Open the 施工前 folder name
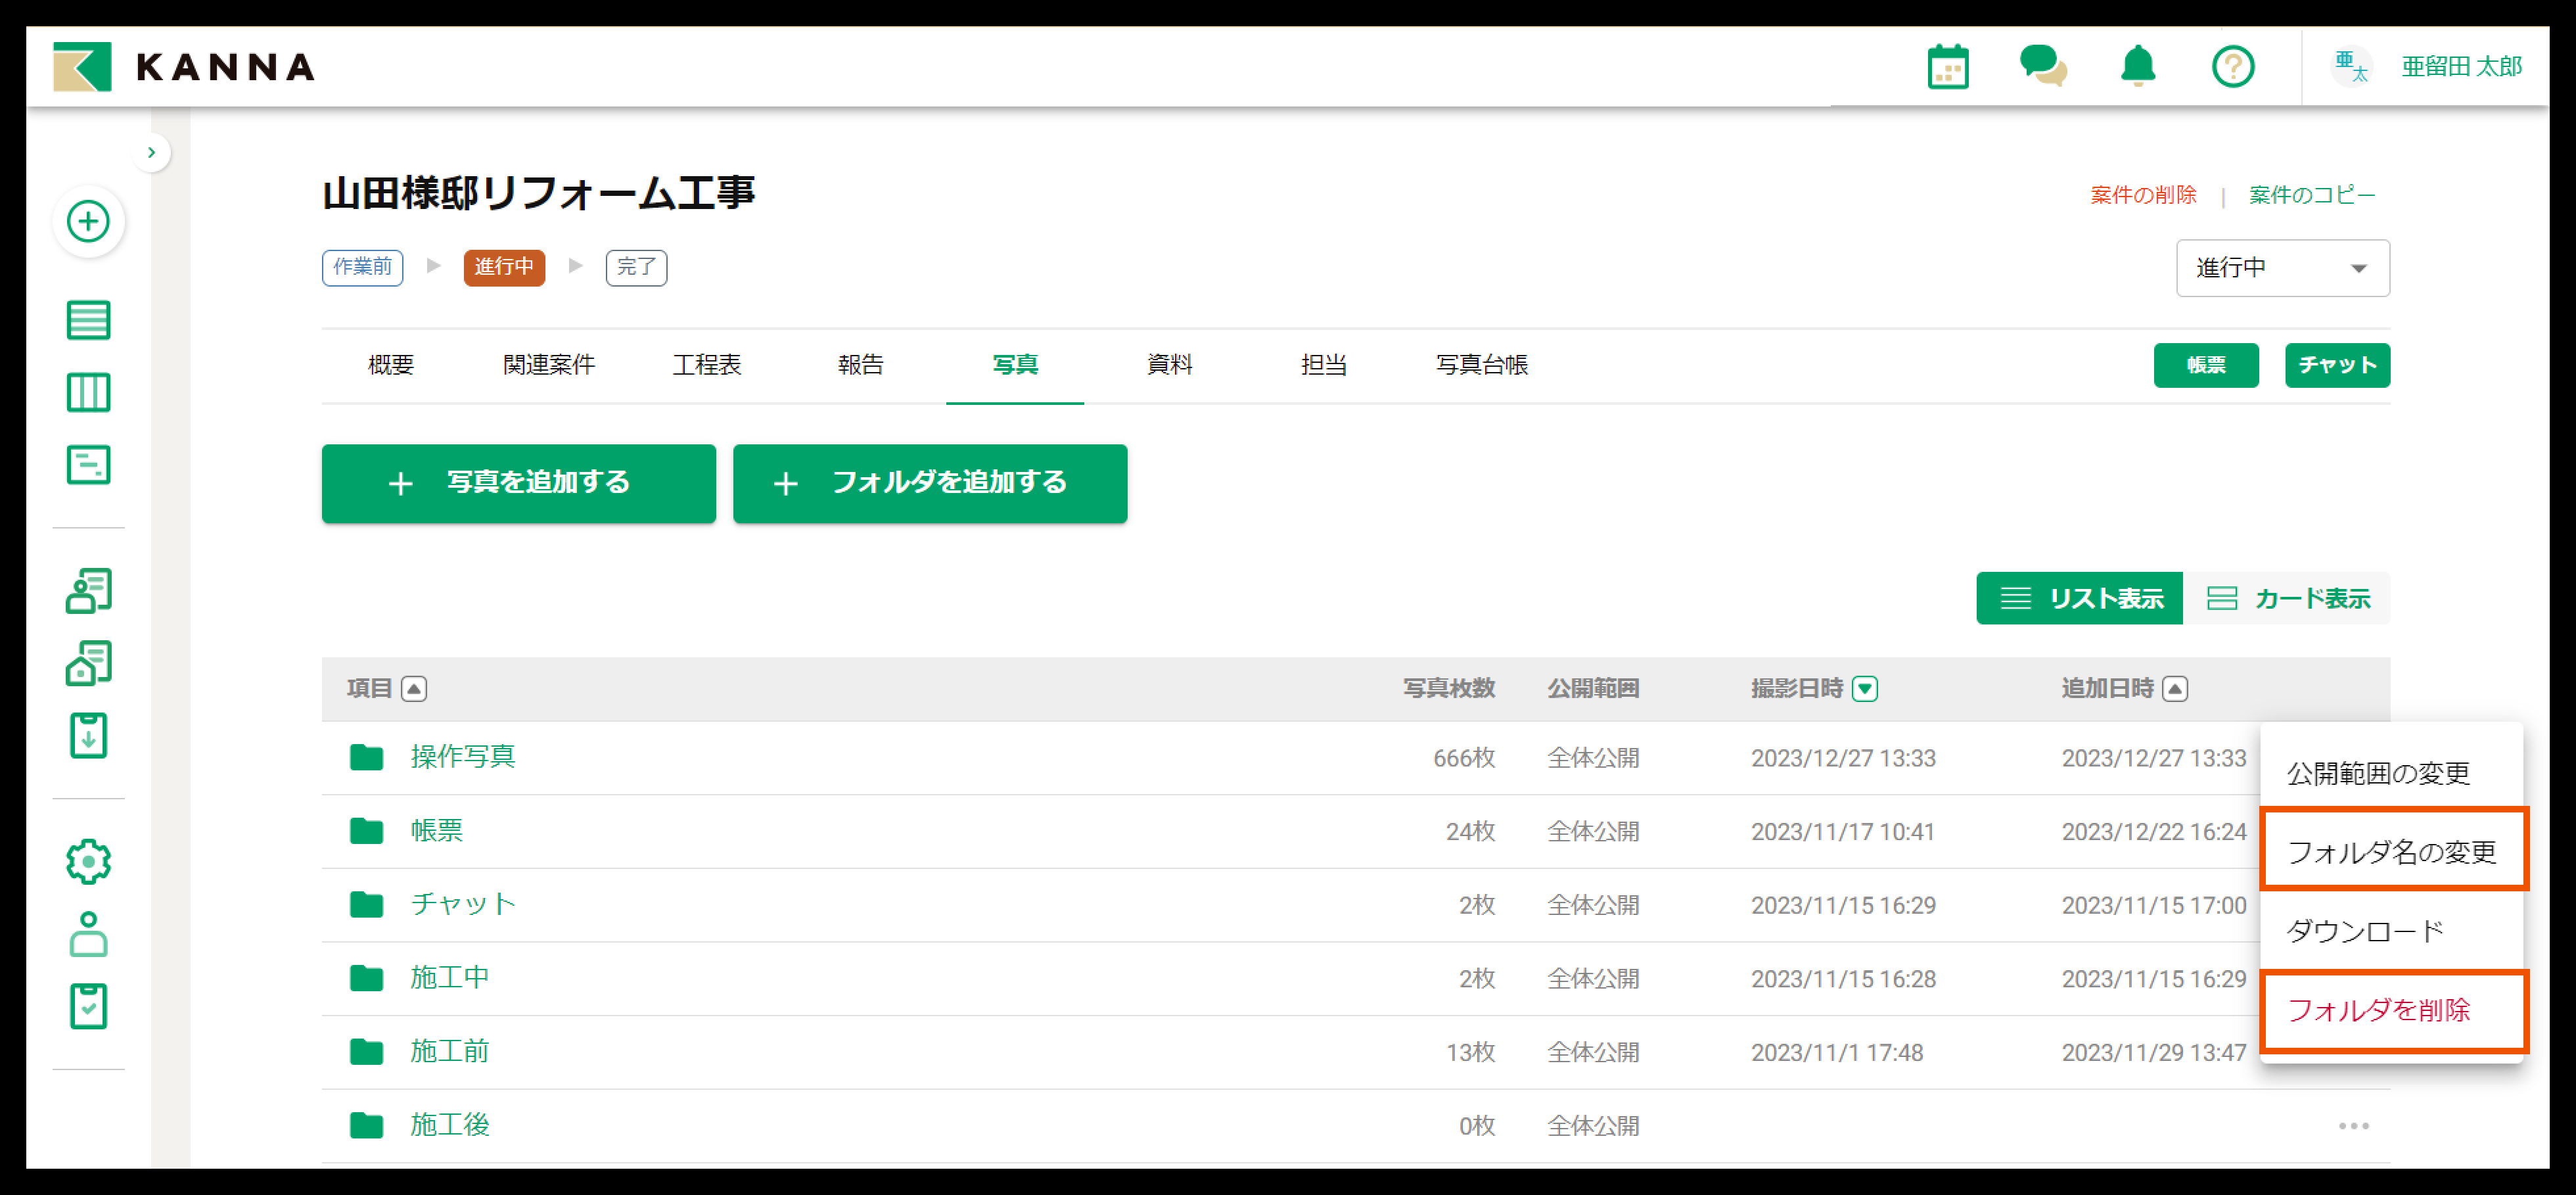This screenshot has width=2576, height=1195. 450,1051
